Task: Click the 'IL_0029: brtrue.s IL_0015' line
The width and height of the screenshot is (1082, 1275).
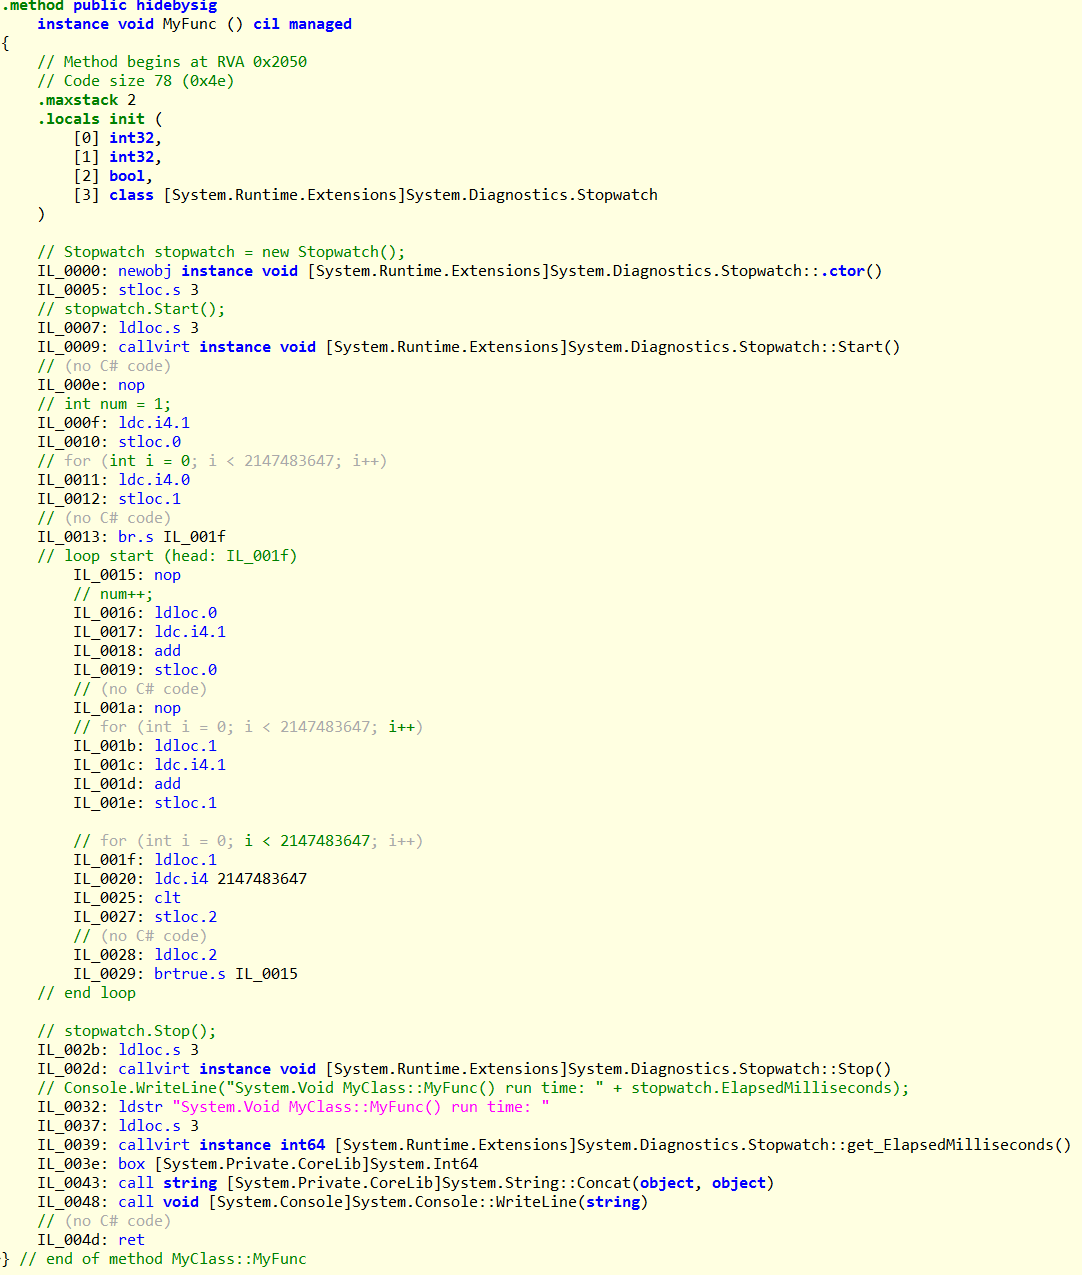Action: [x=185, y=974]
